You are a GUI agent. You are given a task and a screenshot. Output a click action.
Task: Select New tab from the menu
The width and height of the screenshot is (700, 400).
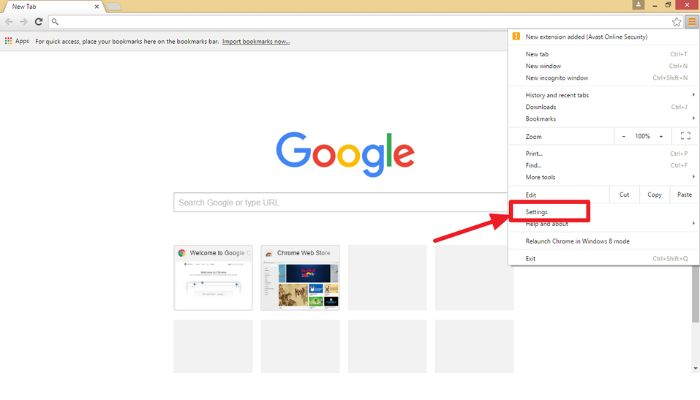(x=604, y=54)
